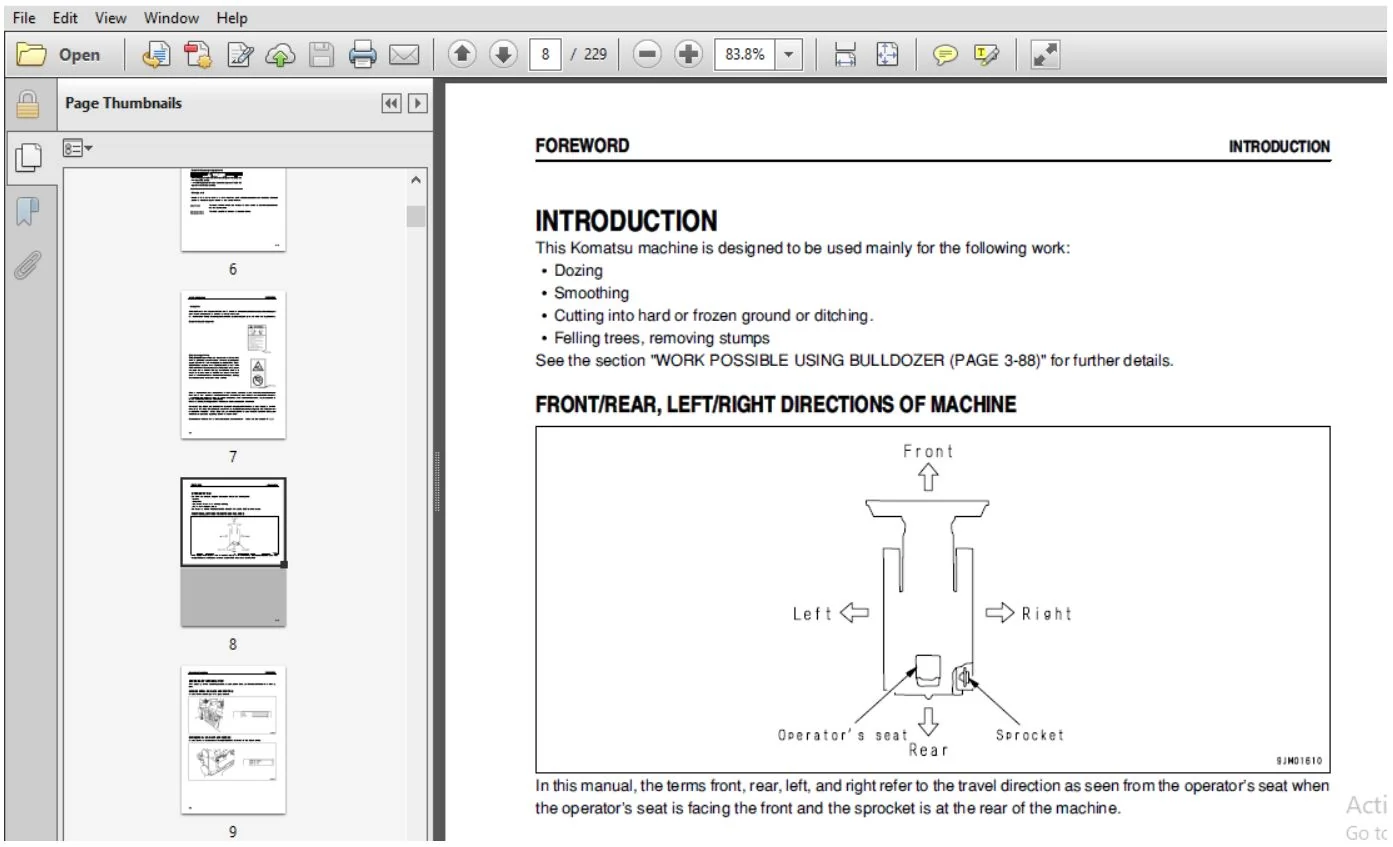Click the Open folder button
Image resolution: width=1393 pixels, height=847 pixels.
[x=60, y=55]
